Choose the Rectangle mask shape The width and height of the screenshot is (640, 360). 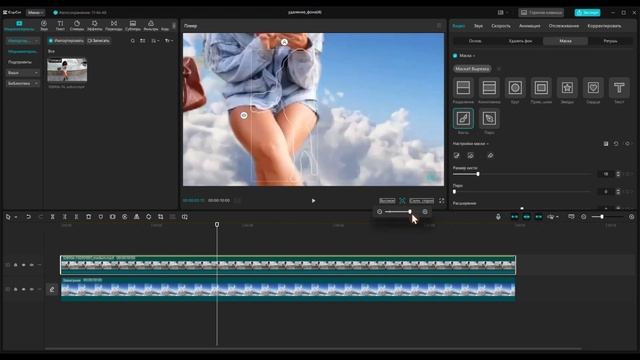541,88
